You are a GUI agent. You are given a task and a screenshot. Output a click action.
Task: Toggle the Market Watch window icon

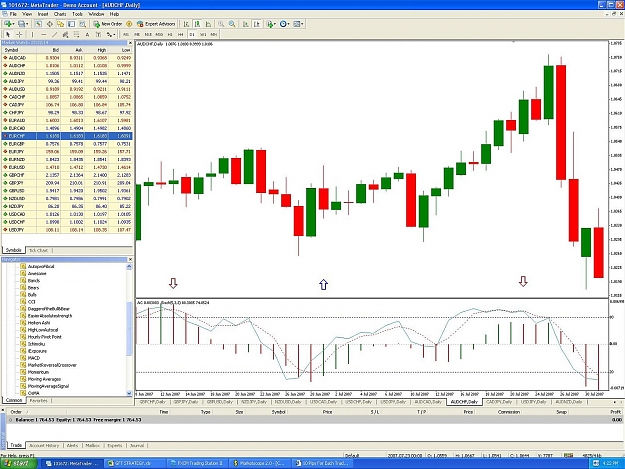38,24
